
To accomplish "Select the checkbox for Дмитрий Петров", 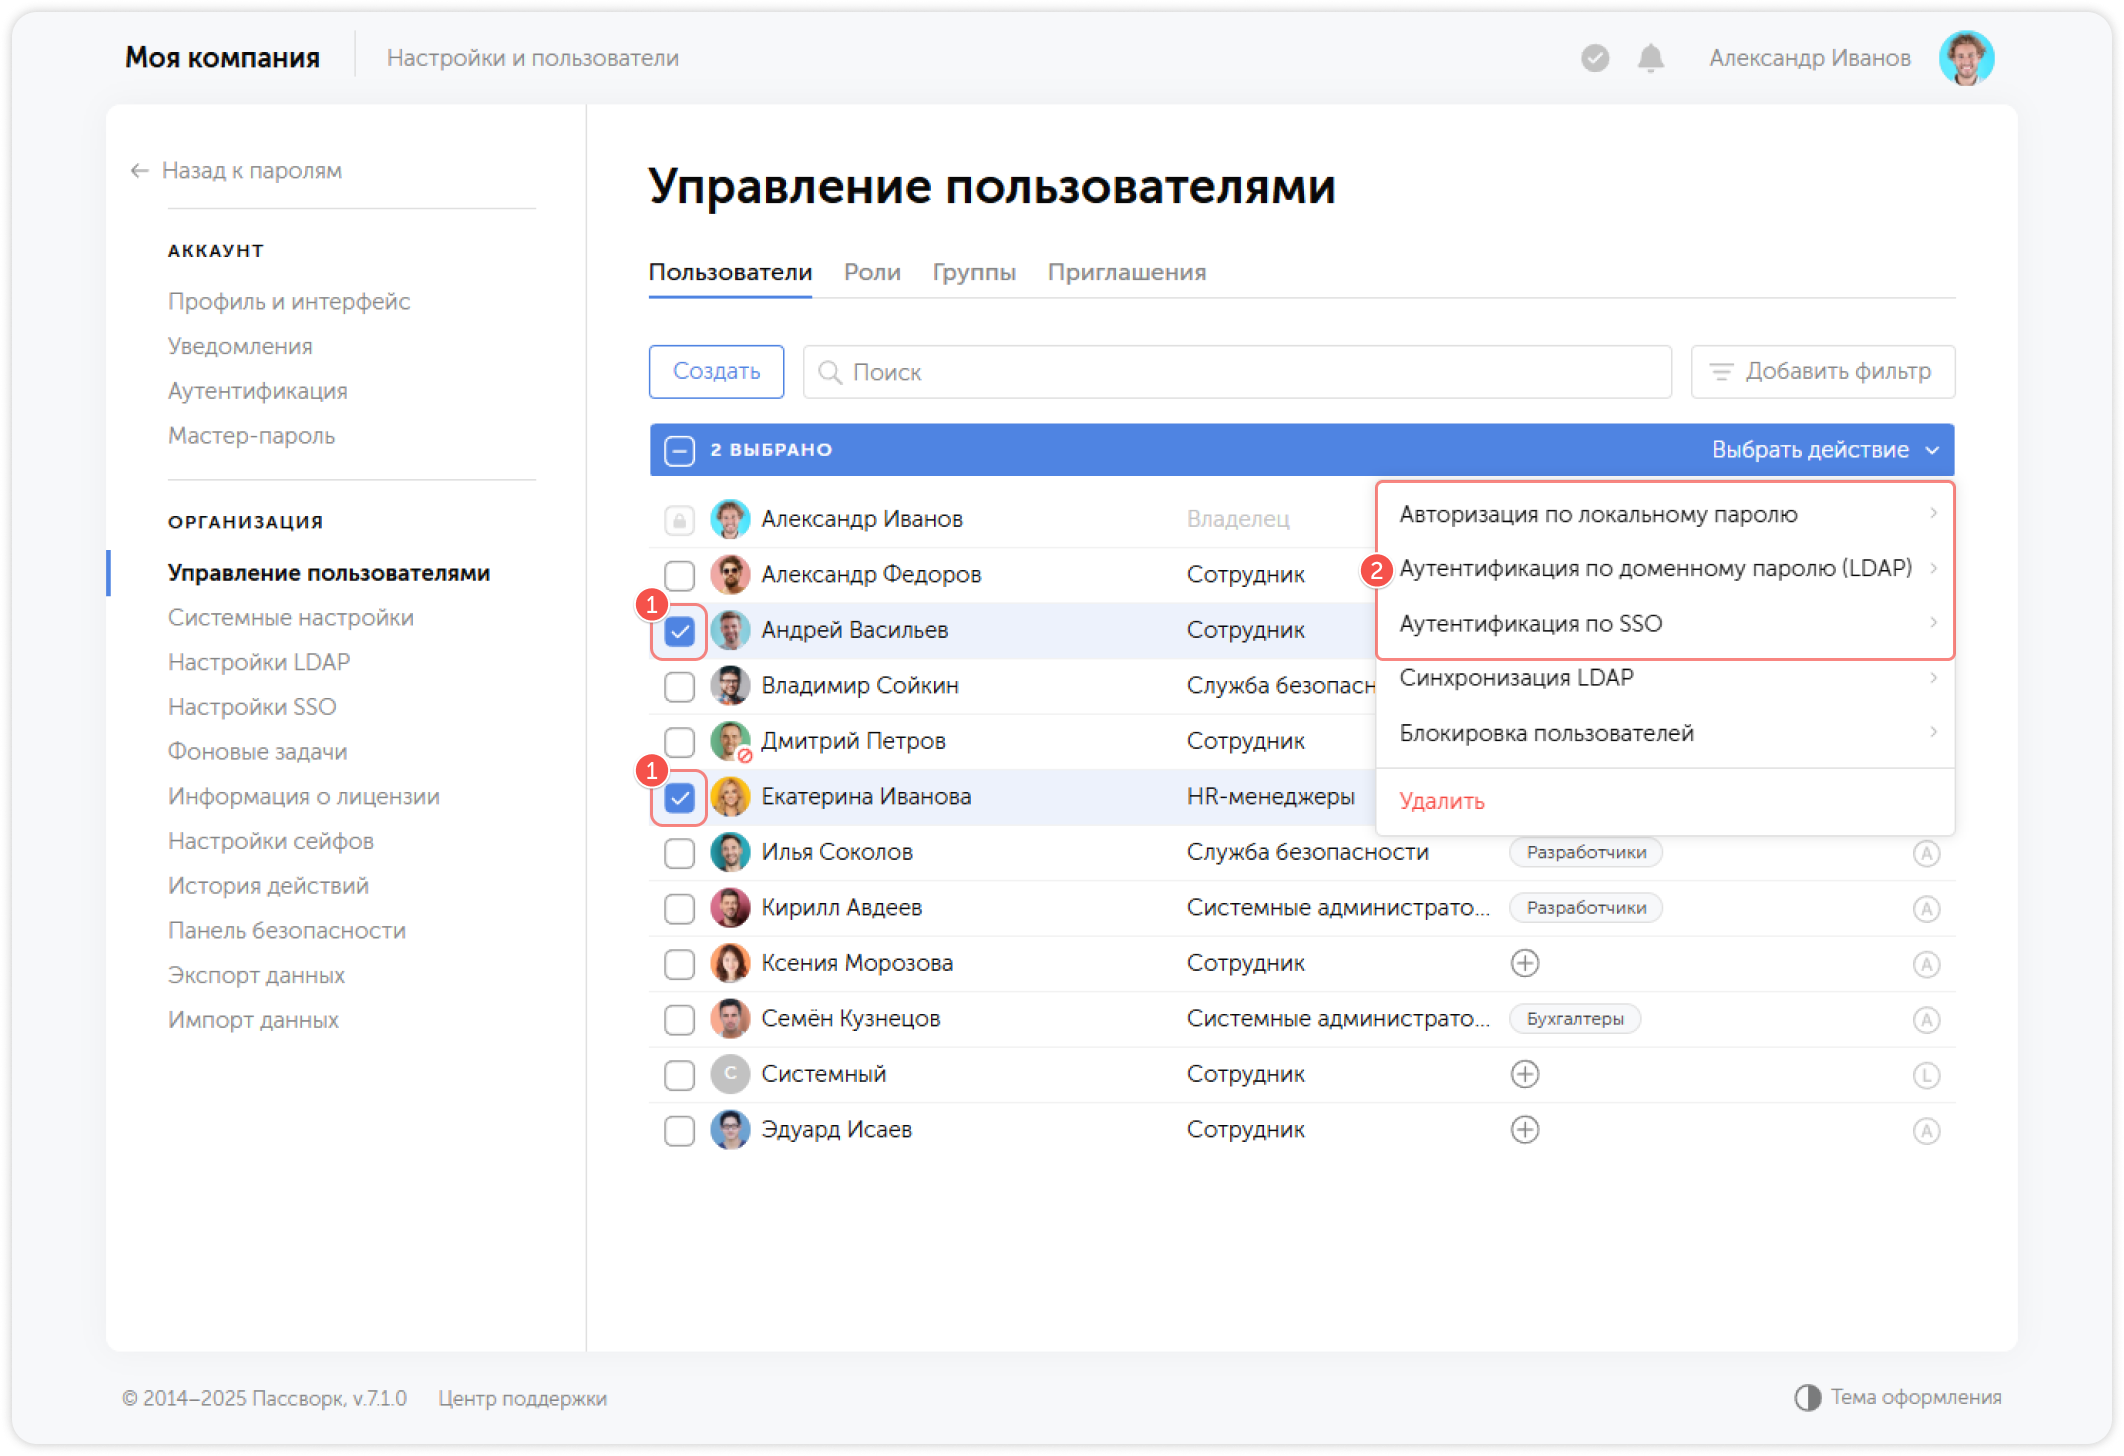I will (x=680, y=741).
